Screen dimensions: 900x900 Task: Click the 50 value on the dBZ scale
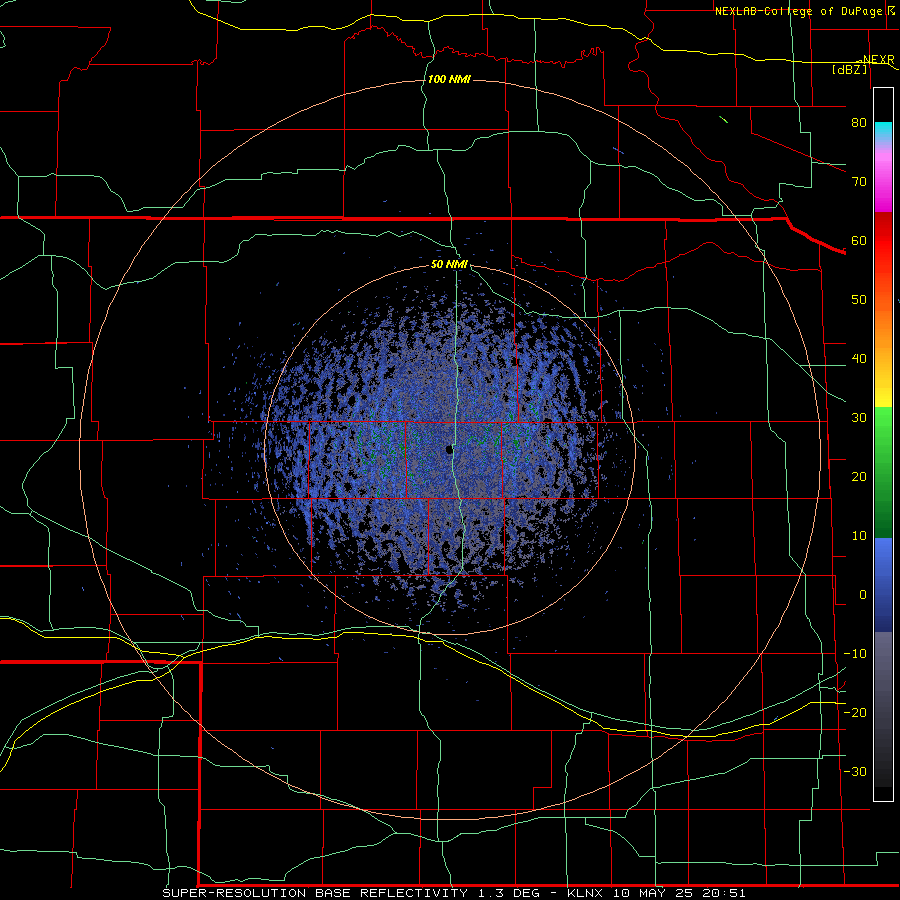click(859, 300)
